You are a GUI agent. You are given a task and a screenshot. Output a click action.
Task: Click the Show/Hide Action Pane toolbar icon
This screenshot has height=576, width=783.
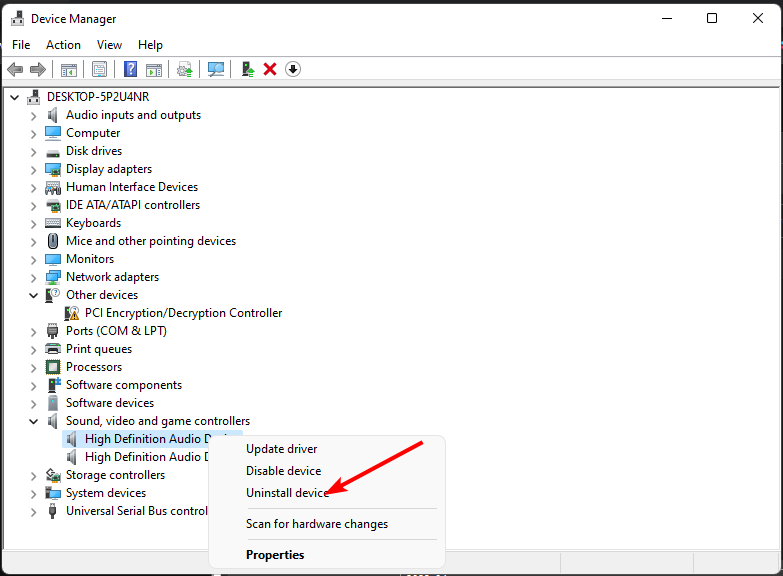(154, 69)
